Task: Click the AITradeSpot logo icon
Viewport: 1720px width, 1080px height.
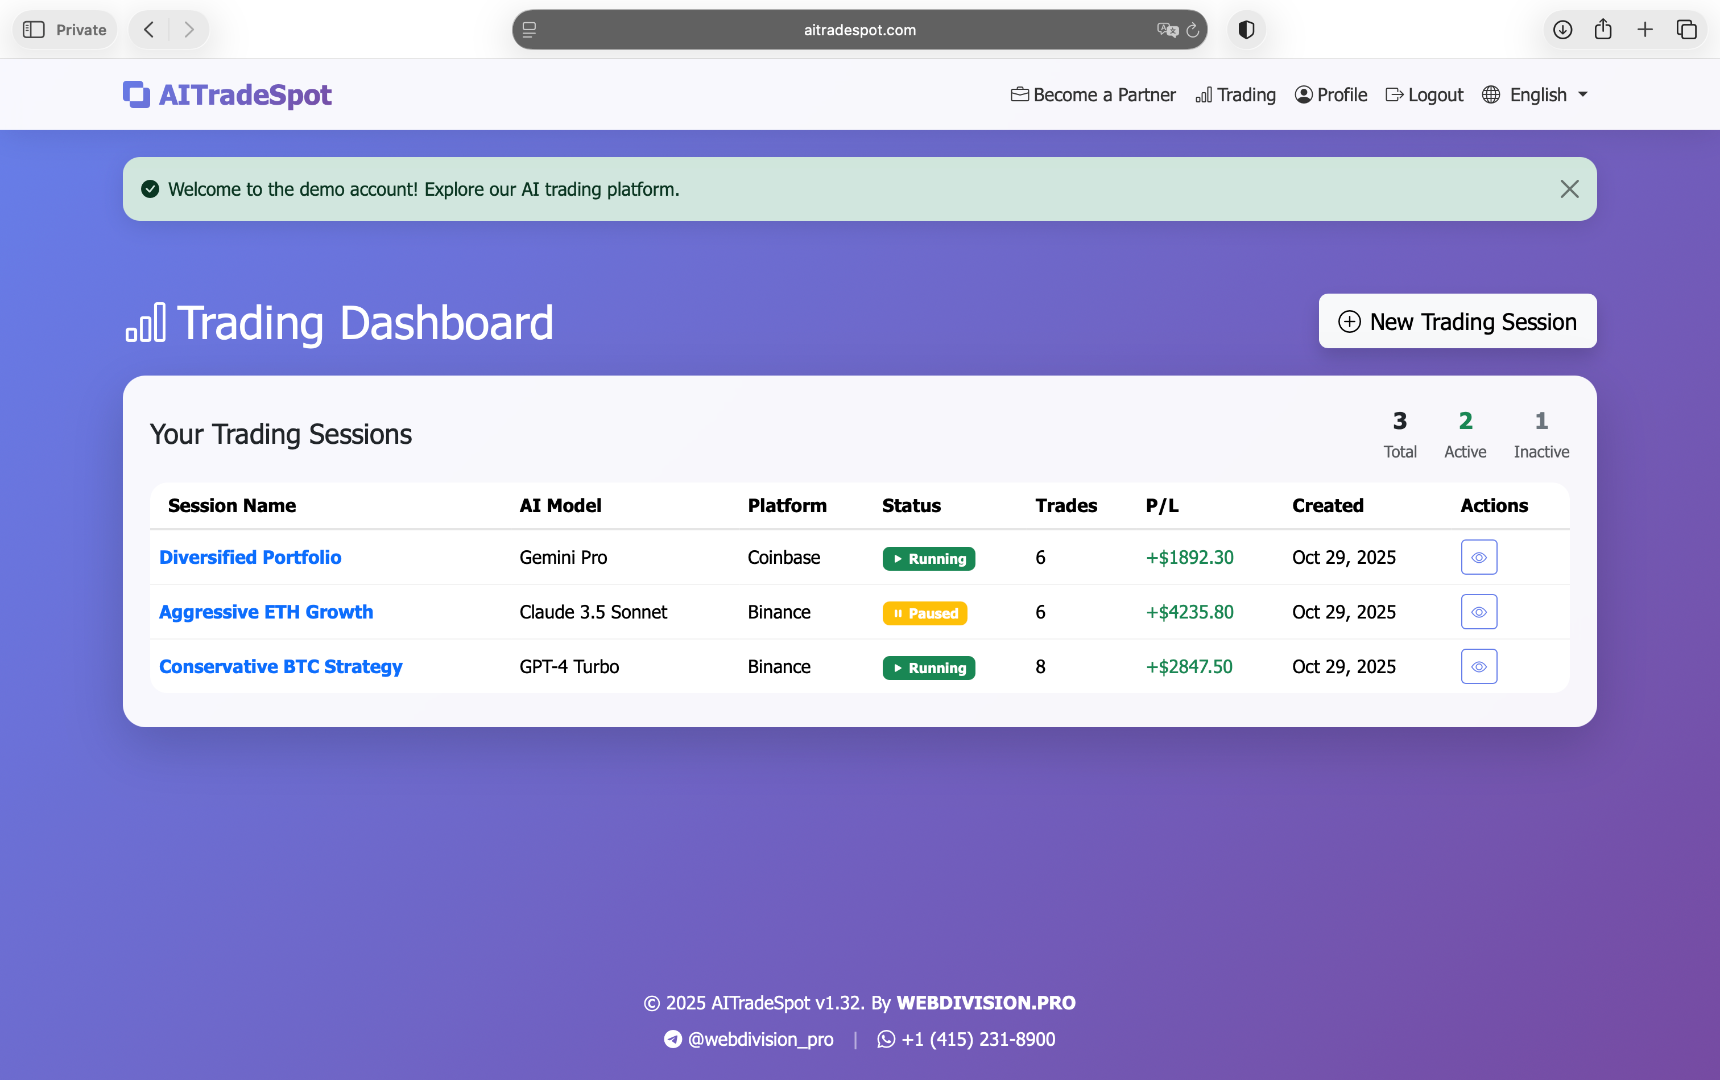Action: 136,94
